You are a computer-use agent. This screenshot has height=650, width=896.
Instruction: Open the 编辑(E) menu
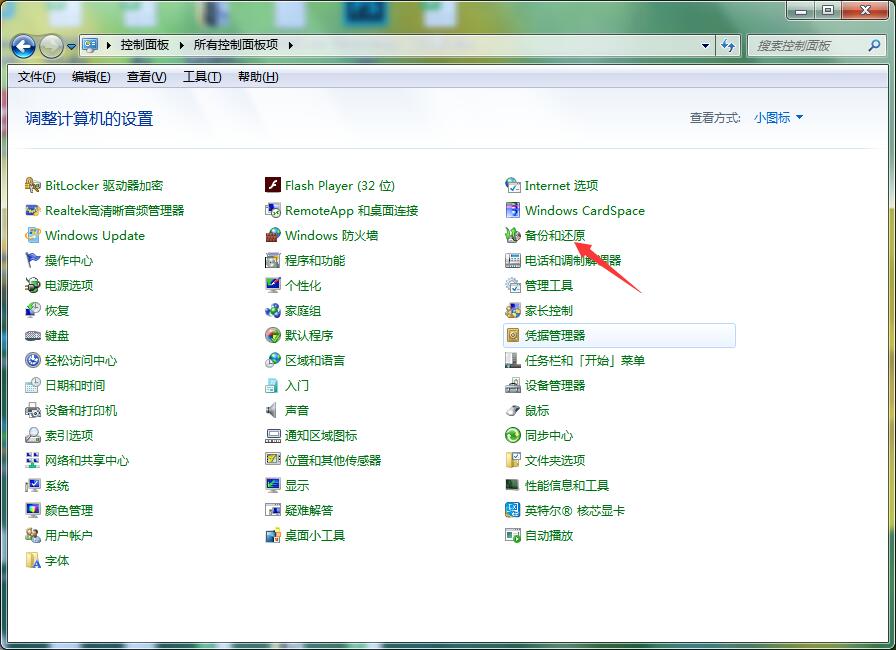[91, 77]
